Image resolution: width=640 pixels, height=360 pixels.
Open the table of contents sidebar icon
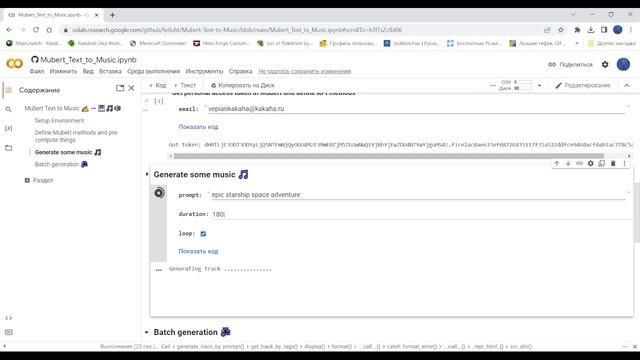point(9,90)
